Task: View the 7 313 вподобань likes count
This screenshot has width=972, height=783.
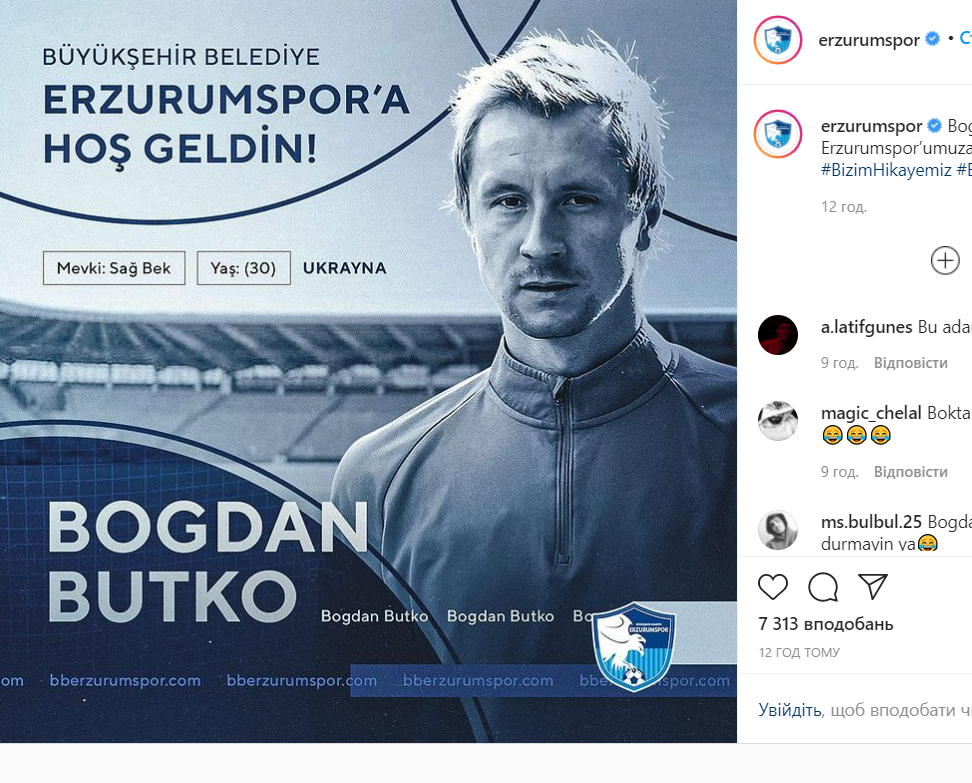Action: tap(826, 624)
